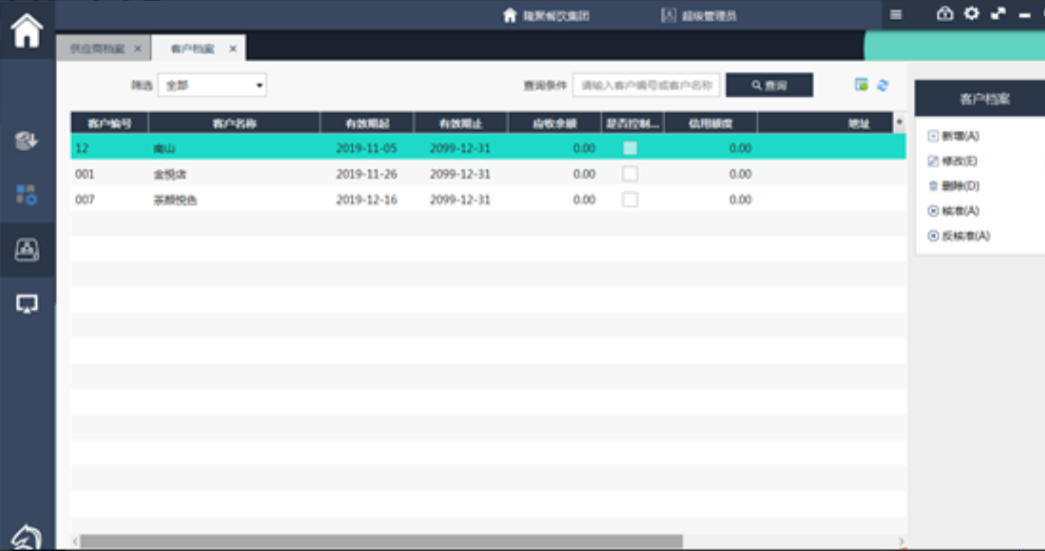Screen dimensions: 1045x551
Task: Click the Home icon in the sidebar
Action: [x=26, y=31]
